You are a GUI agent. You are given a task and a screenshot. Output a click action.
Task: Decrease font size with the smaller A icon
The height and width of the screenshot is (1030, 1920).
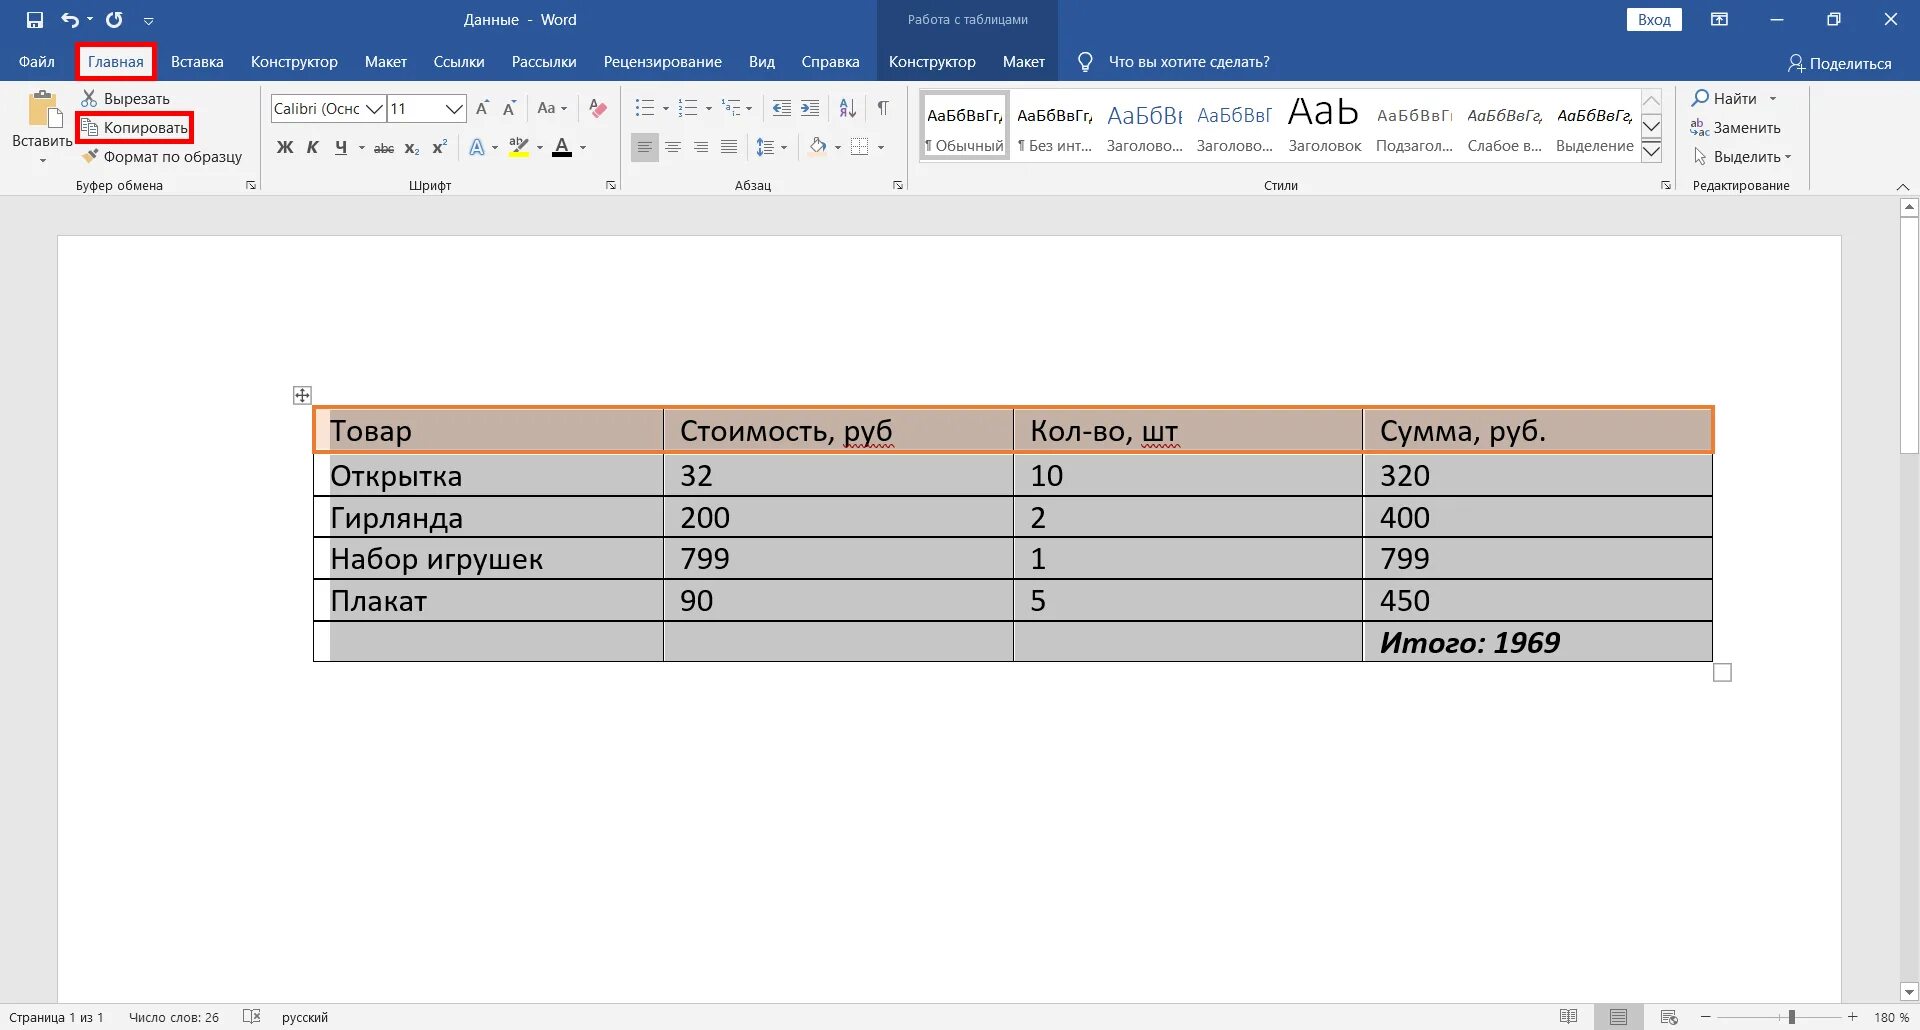[x=509, y=108]
